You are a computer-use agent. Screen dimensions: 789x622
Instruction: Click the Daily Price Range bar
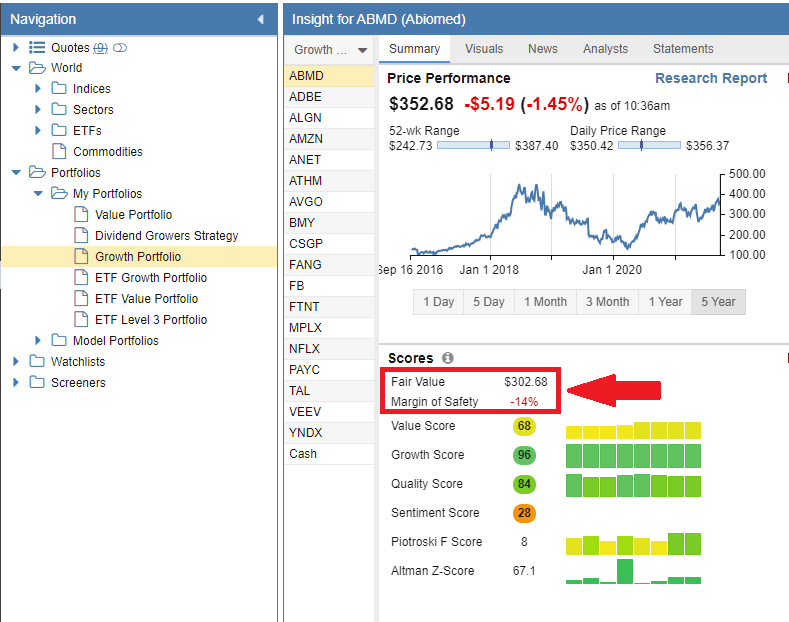(649, 145)
